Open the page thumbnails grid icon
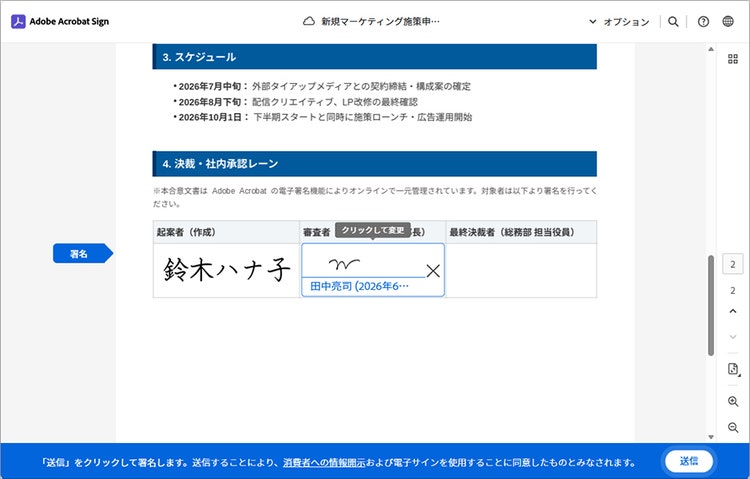750x479 pixels. (x=733, y=59)
